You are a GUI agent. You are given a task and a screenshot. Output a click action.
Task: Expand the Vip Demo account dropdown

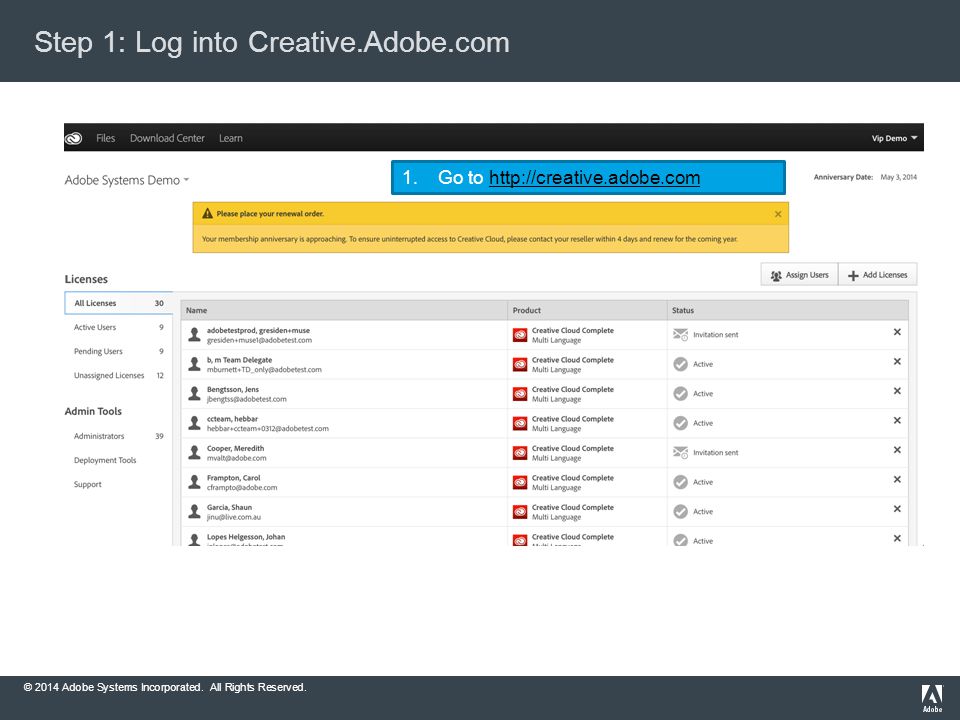[x=894, y=138]
